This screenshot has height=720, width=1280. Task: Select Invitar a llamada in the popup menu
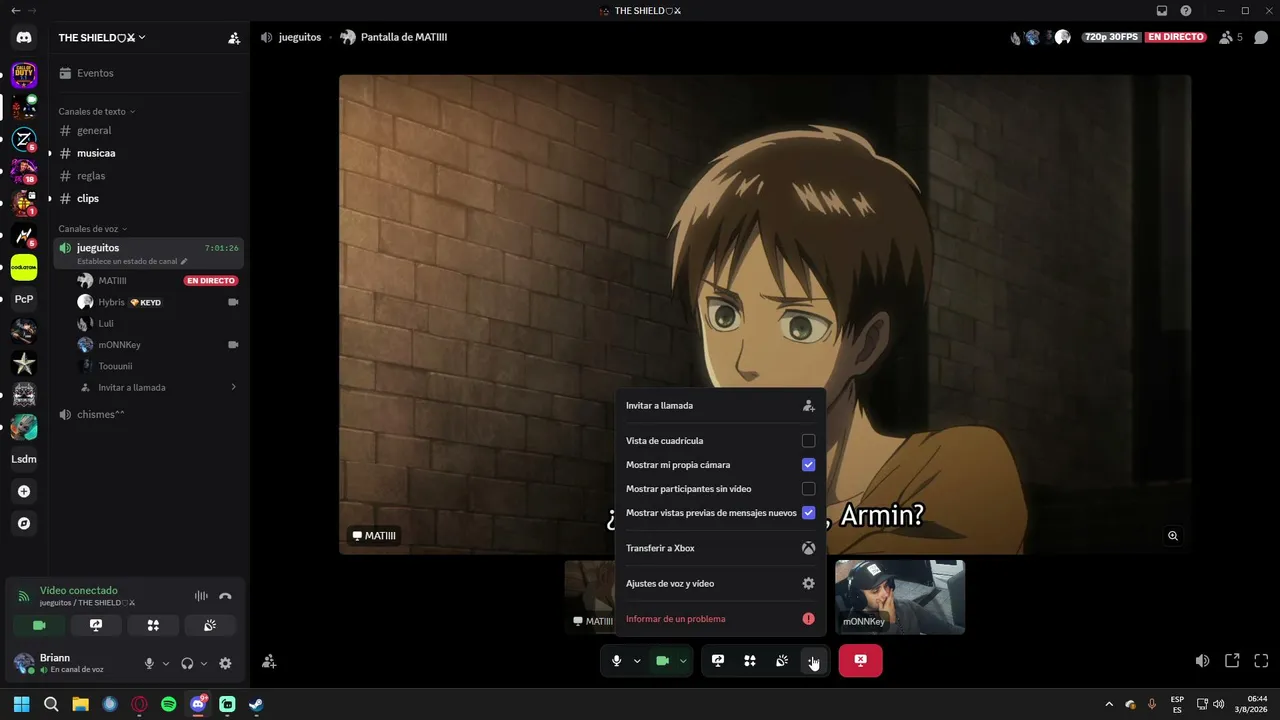pos(720,406)
